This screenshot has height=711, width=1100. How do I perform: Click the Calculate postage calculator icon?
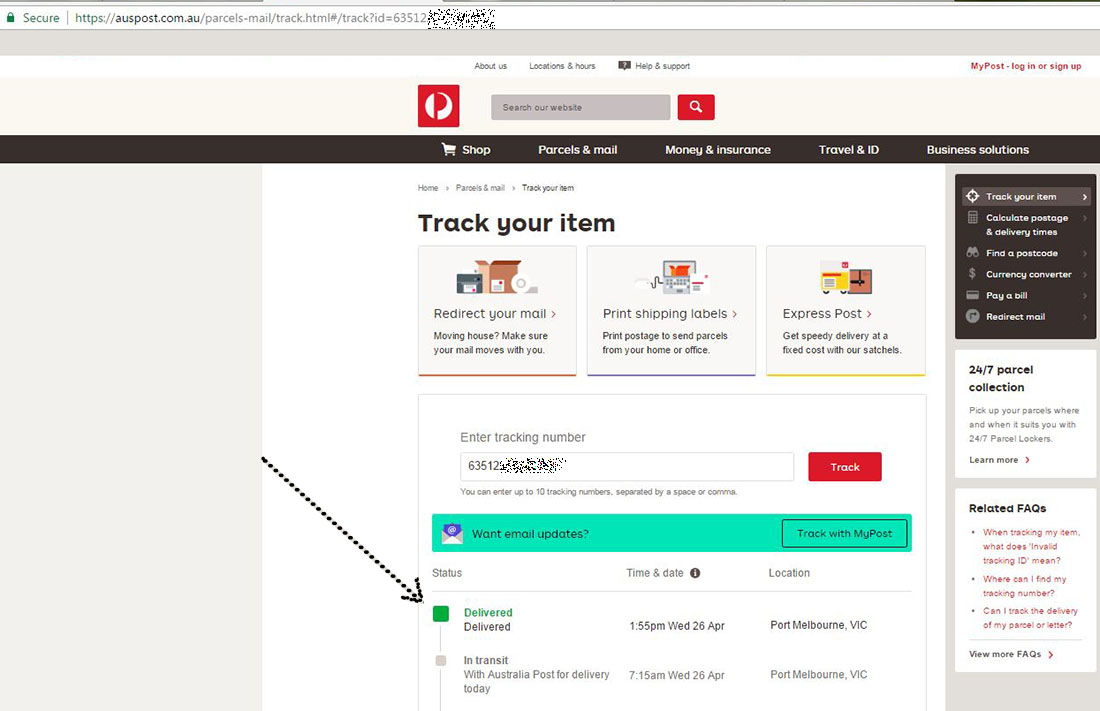(972, 217)
